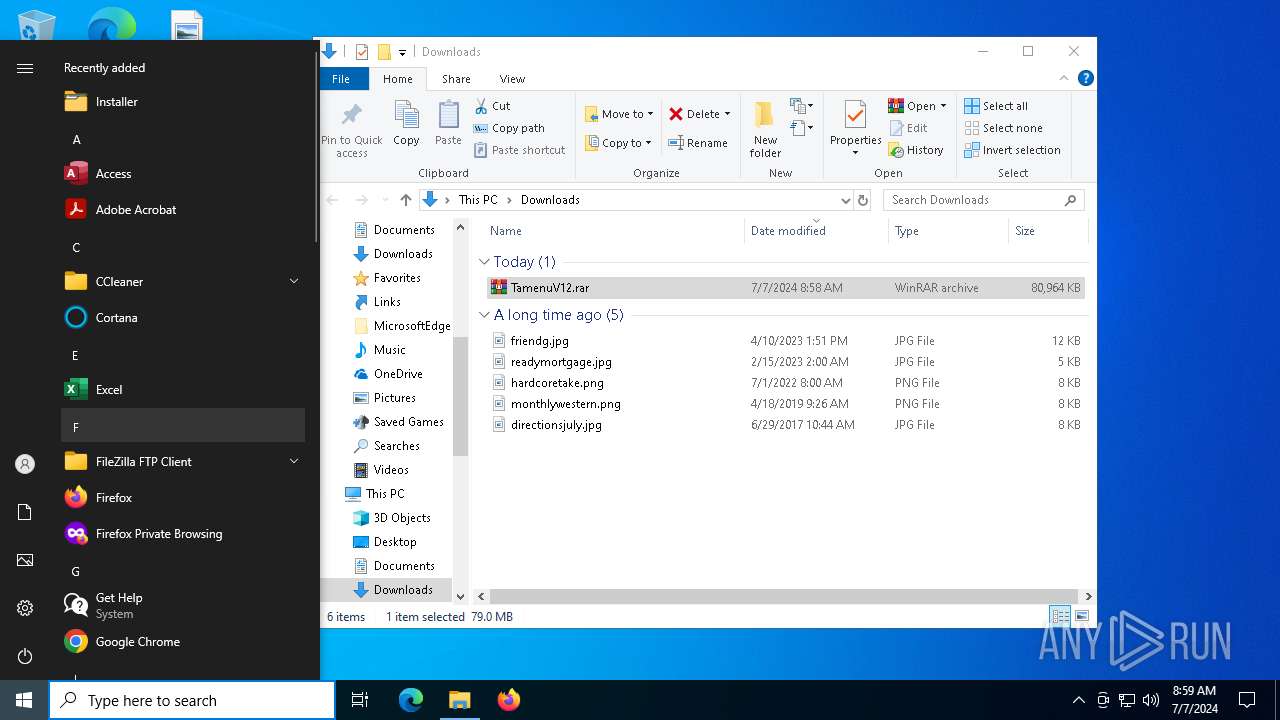Switch to the large icons view
This screenshot has width=1280, height=720.
(1081, 616)
